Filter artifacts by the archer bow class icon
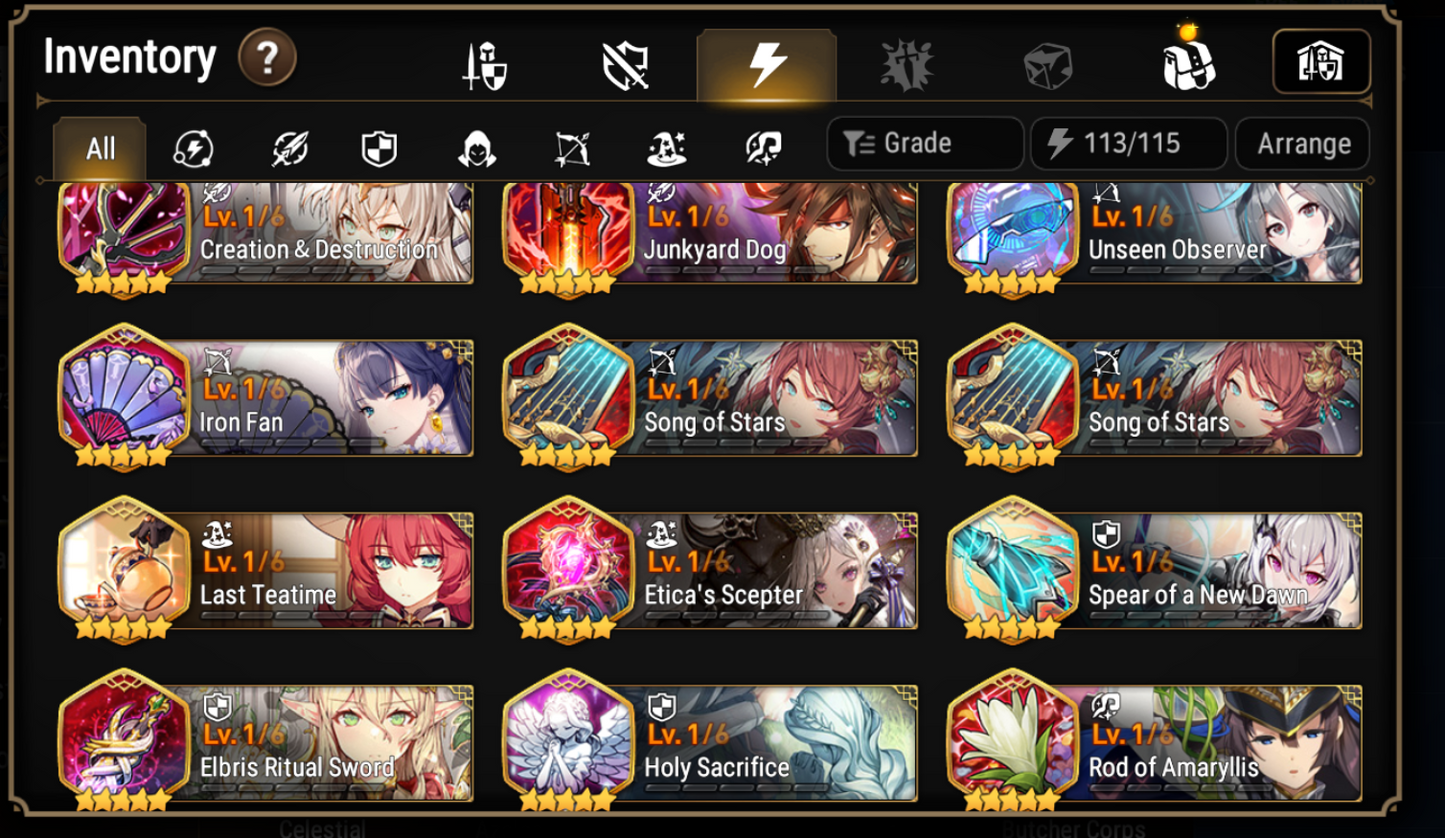 tap(573, 149)
